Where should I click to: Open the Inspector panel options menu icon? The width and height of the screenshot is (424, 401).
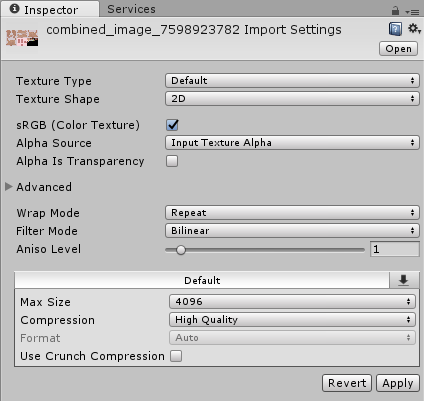(412, 12)
